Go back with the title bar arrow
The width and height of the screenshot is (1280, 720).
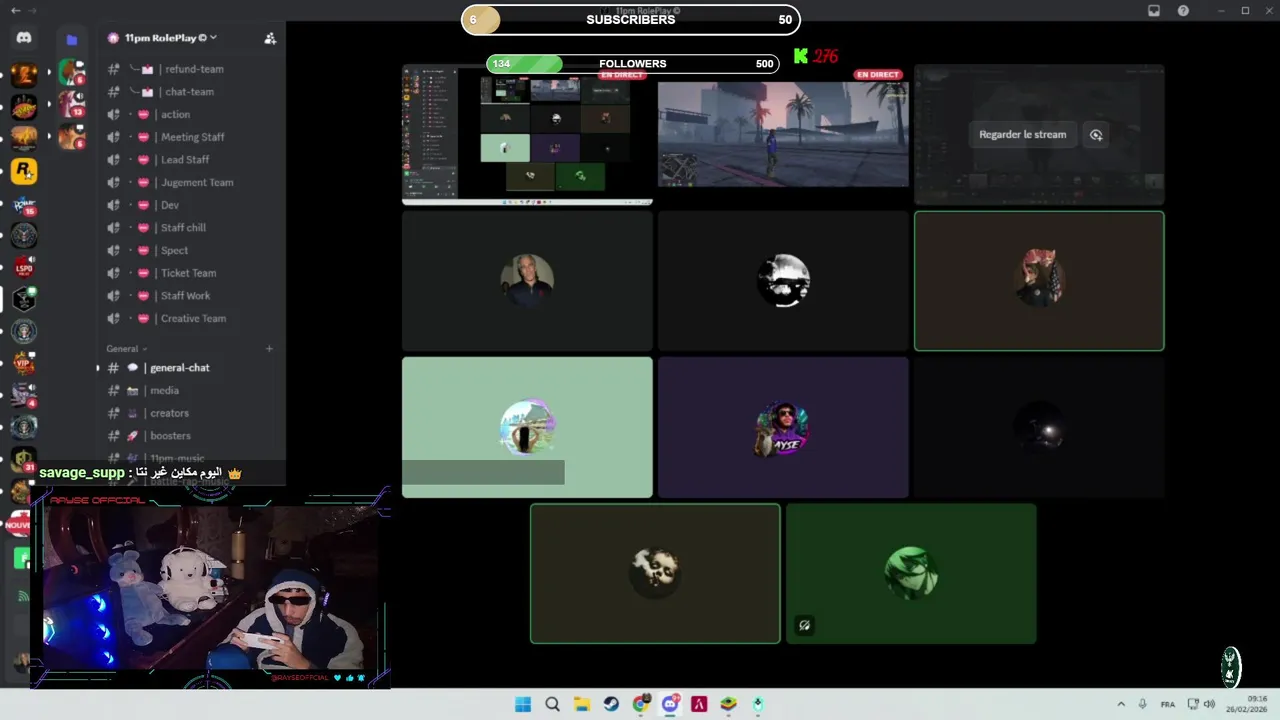[15, 10]
